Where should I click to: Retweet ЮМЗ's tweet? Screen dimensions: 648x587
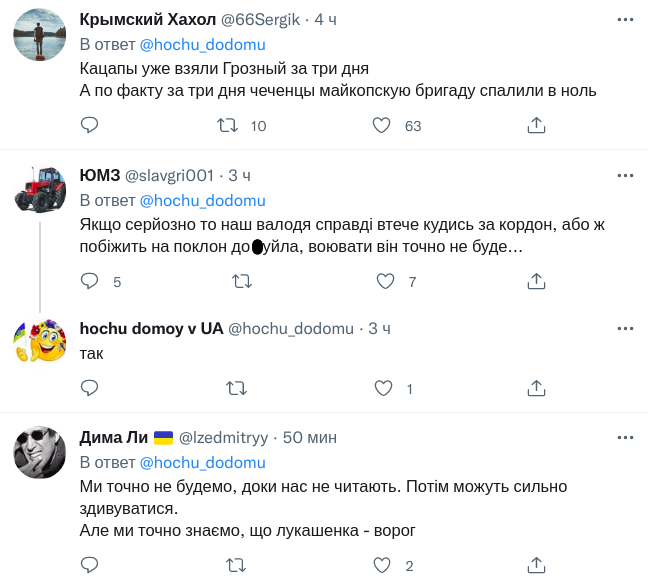241,281
